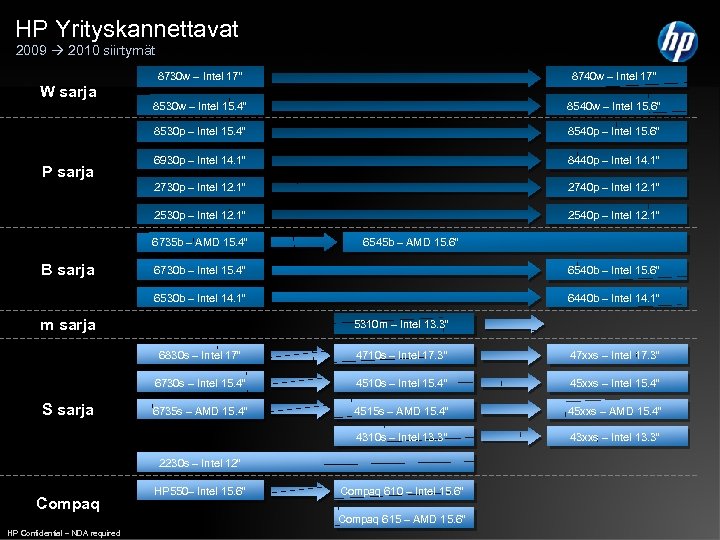Screen dimensions: 720x540
Task: Select the 8740w – Intel 17" box
Action: pyautogui.click(x=616, y=76)
